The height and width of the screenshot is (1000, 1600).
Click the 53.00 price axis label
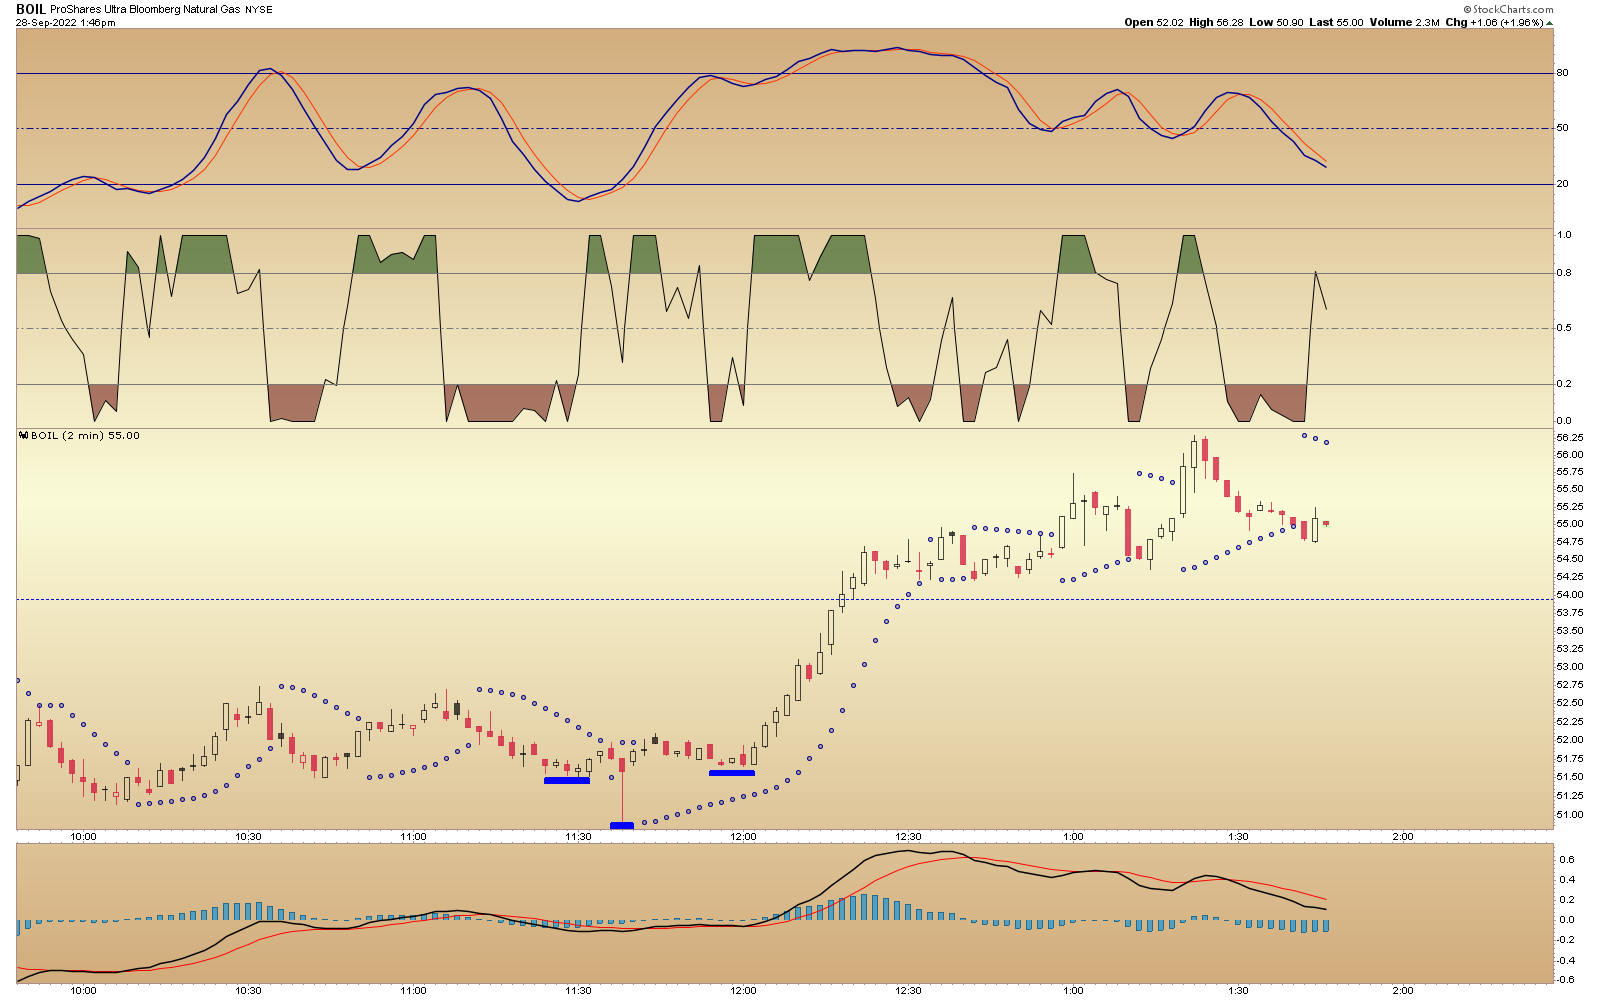point(1570,667)
